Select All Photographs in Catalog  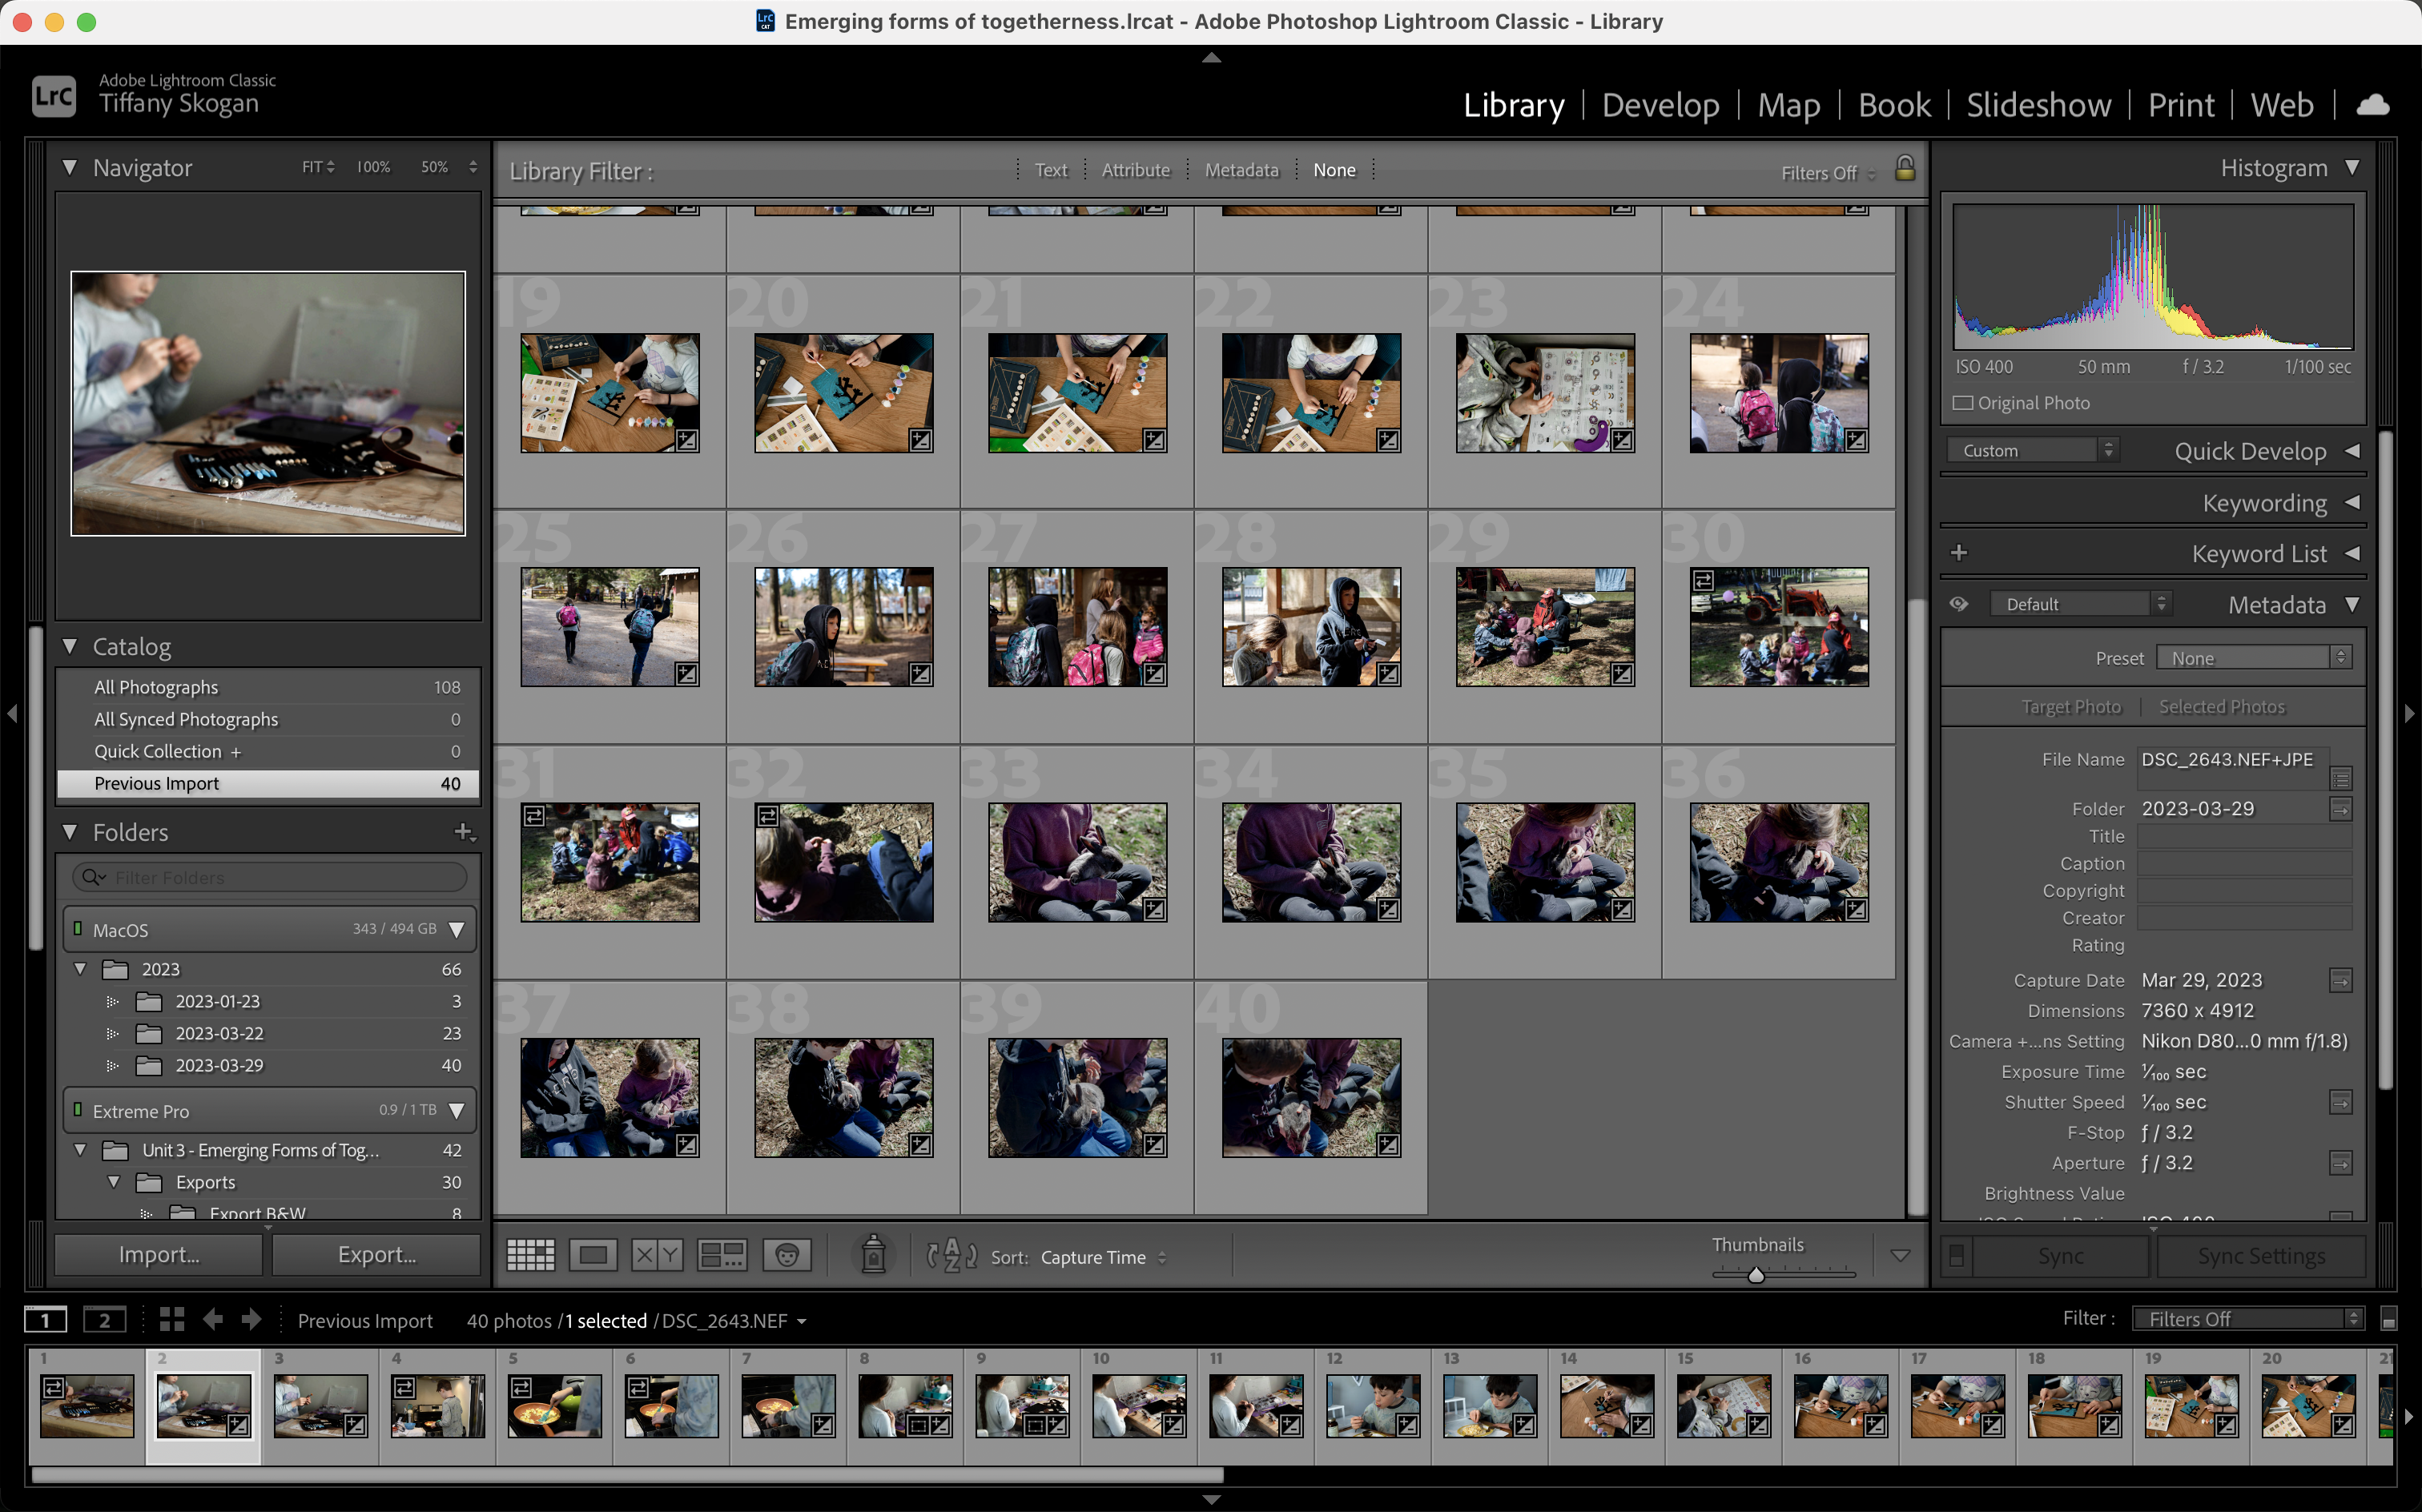pyautogui.click(x=268, y=687)
